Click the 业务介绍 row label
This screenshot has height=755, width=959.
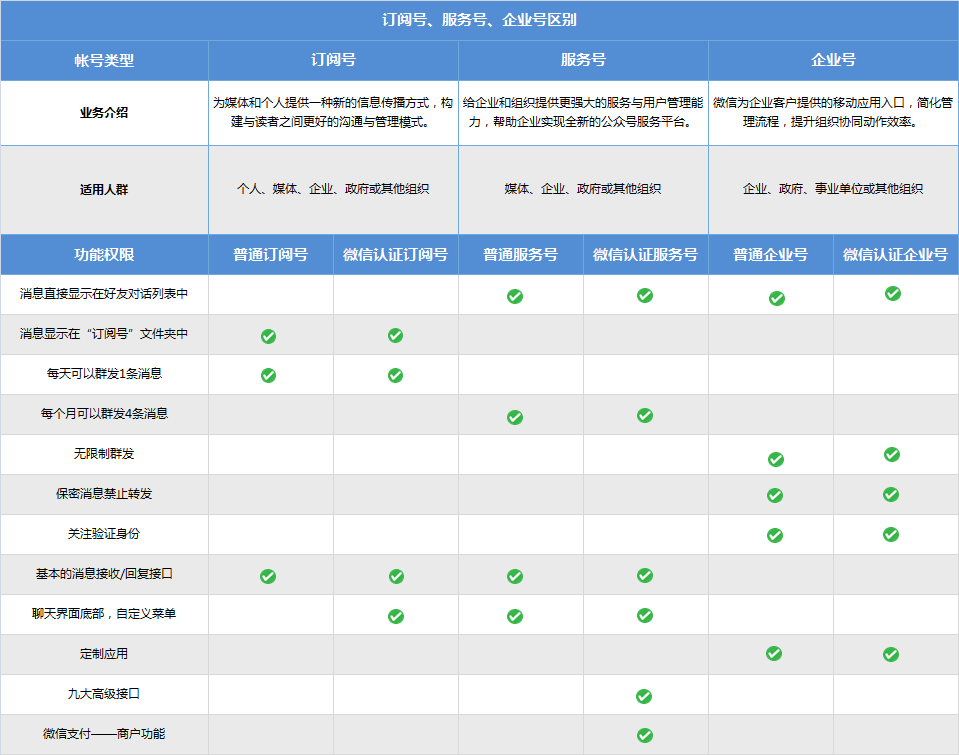point(104,113)
